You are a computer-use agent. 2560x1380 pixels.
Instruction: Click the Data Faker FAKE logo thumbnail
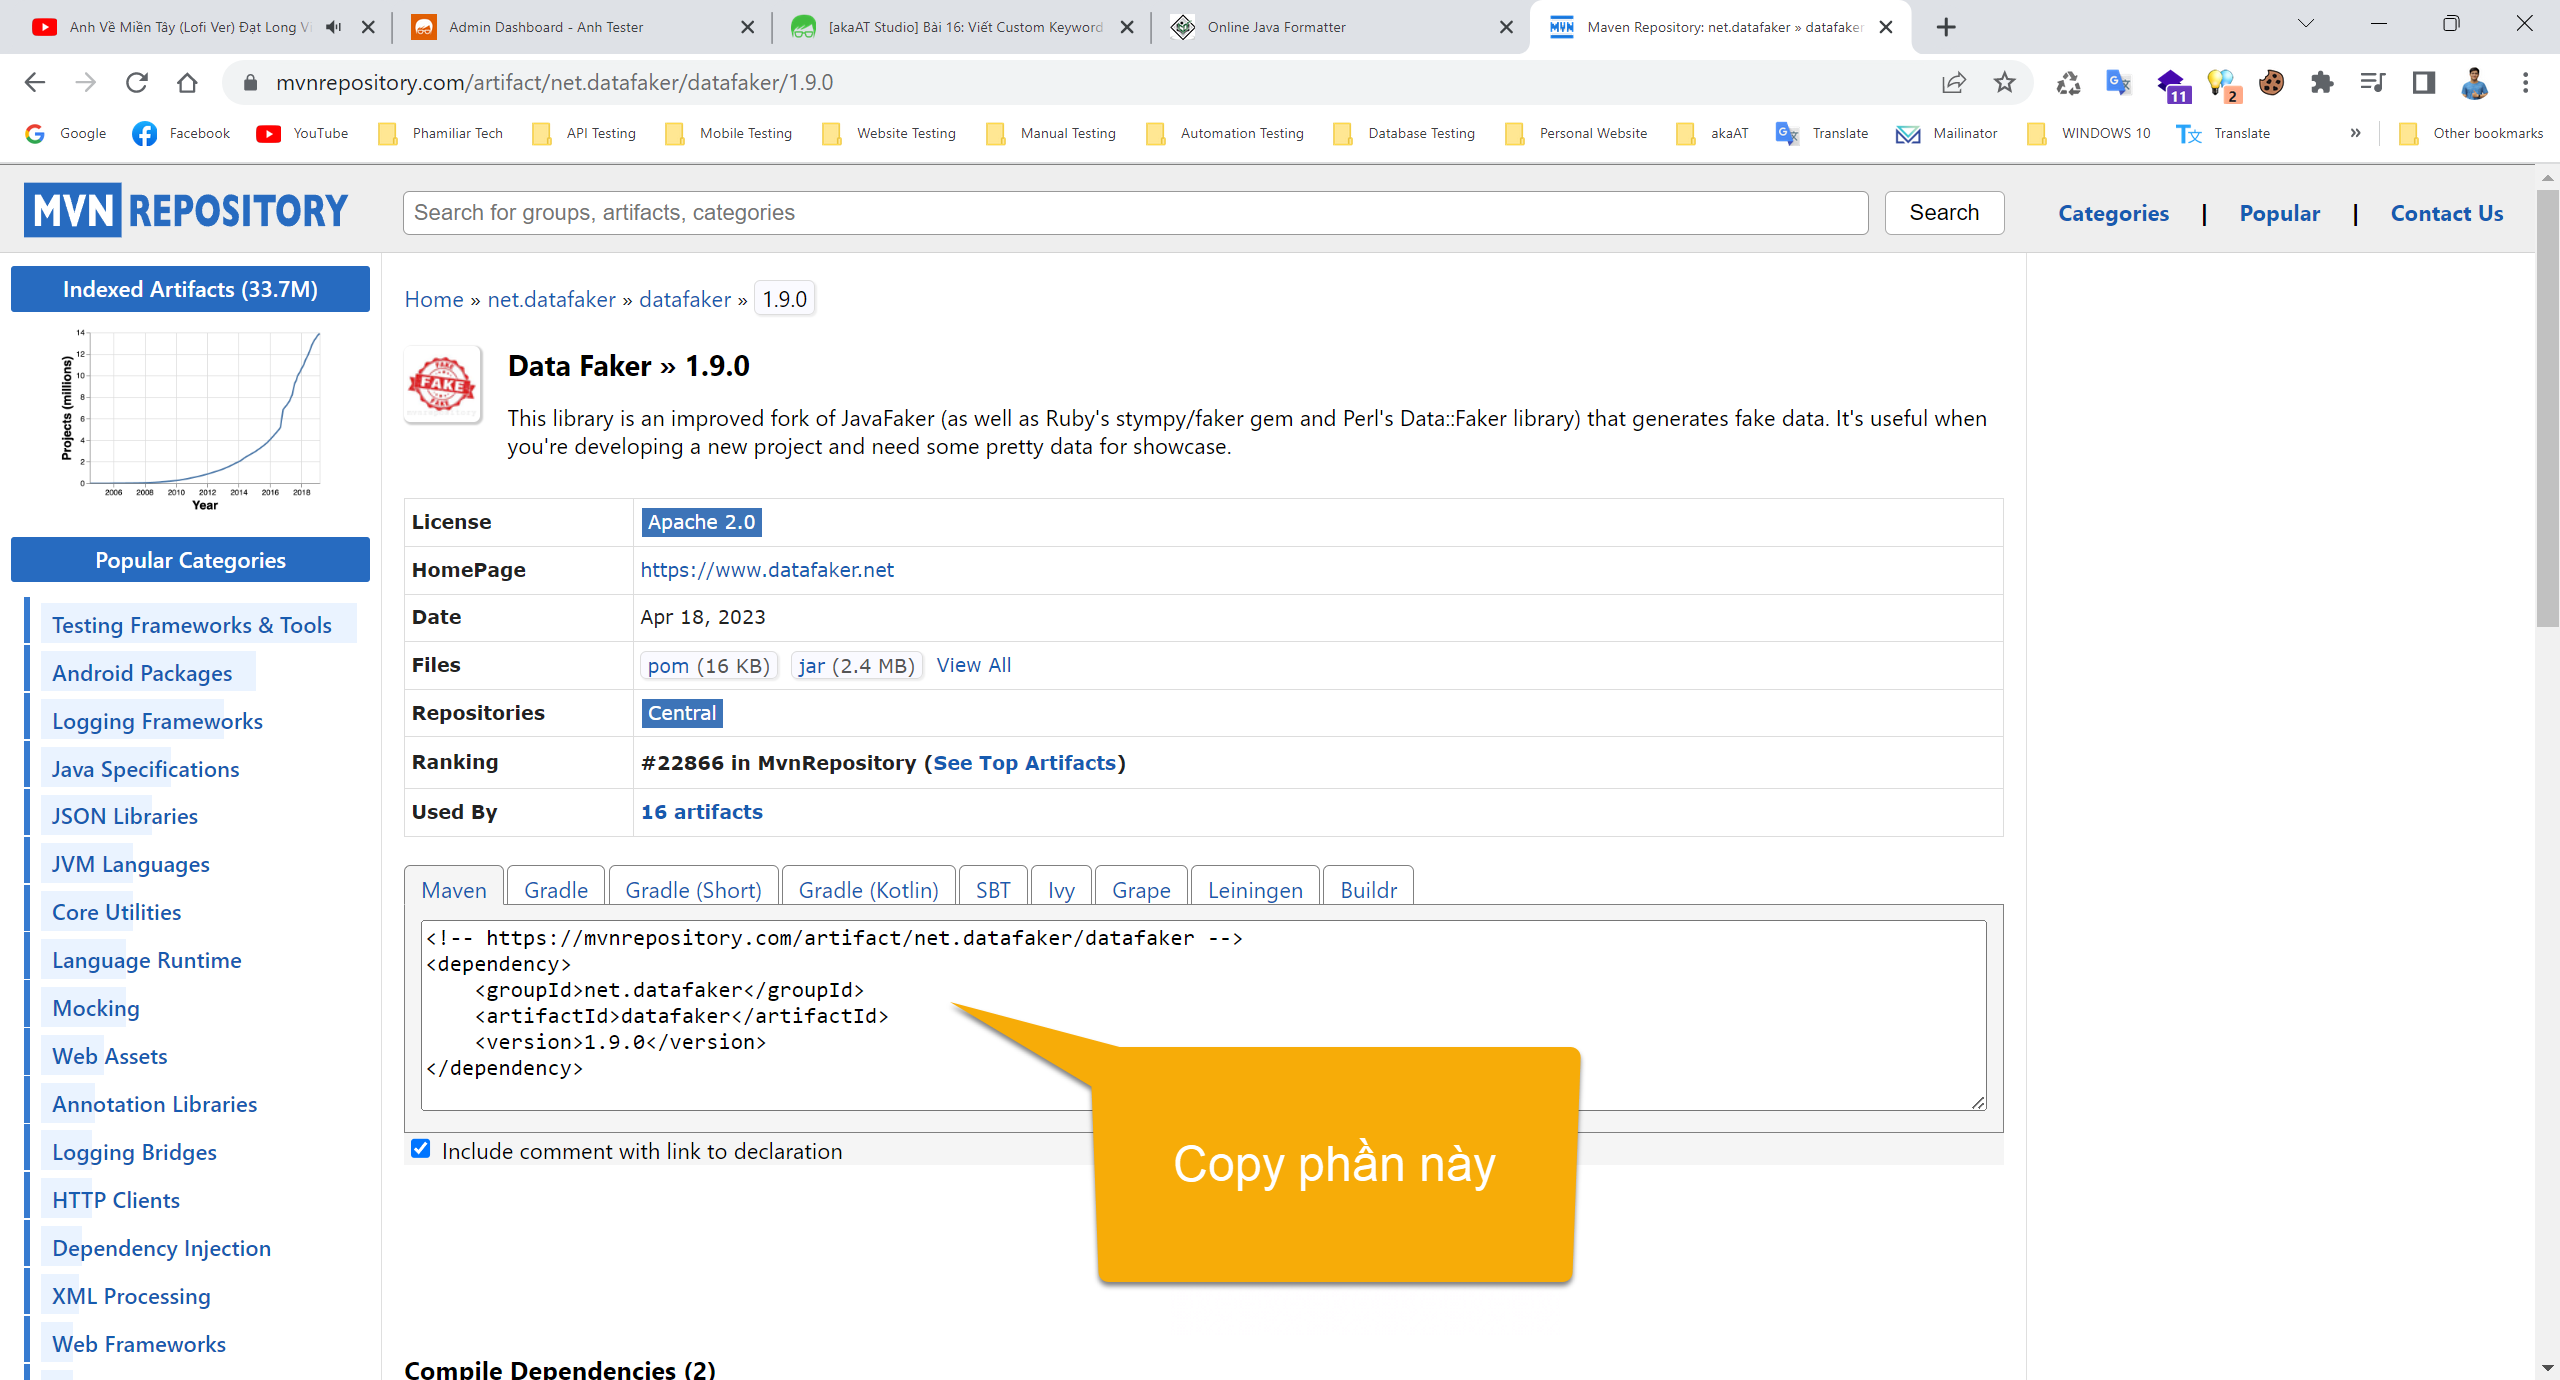click(442, 384)
